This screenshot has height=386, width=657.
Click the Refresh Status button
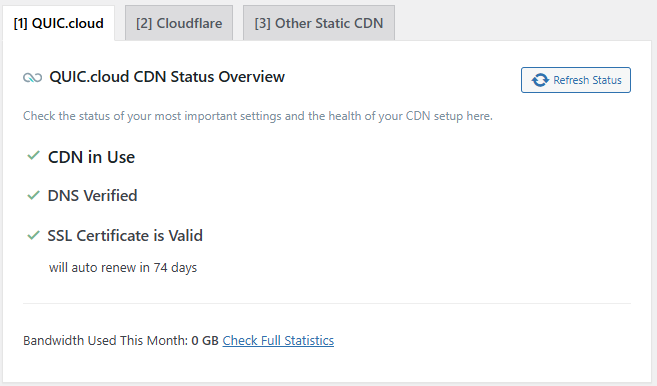pyautogui.click(x=576, y=80)
